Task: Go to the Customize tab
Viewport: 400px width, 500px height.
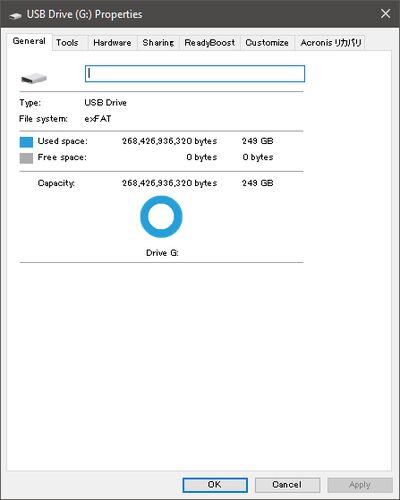Action: [x=267, y=43]
